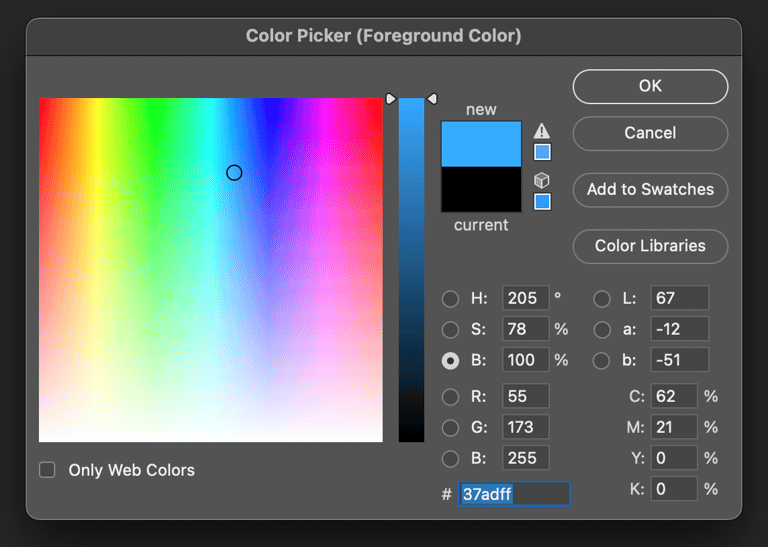Open Color Libraries
768x547 pixels.
(650, 245)
